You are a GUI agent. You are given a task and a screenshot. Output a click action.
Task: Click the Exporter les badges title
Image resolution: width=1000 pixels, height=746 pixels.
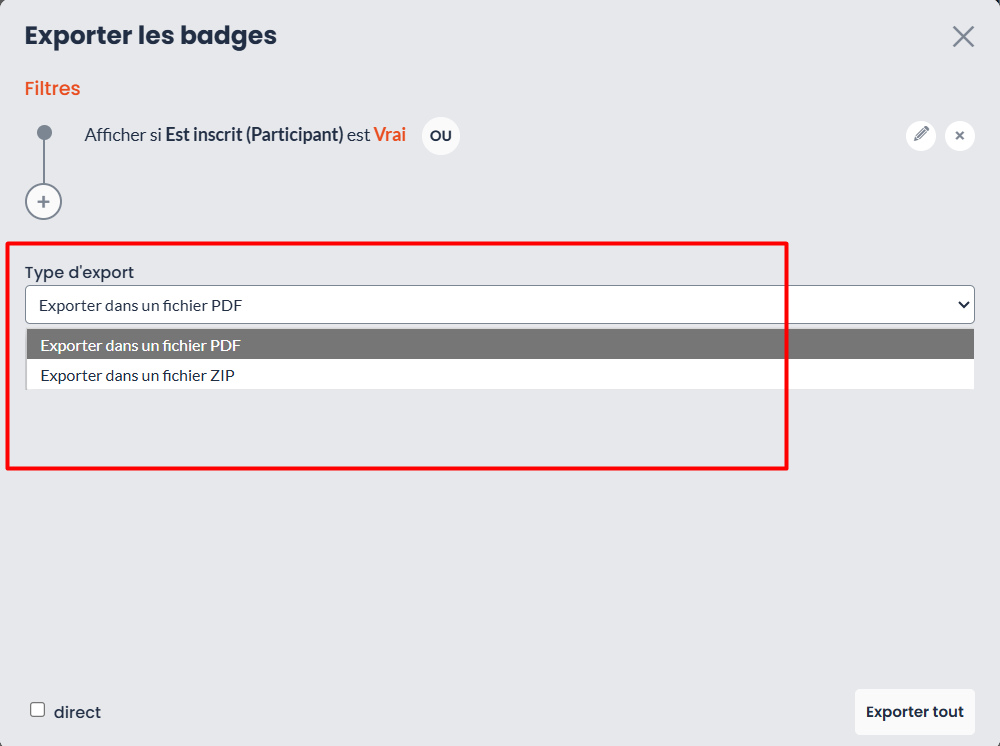coord(151,36)
